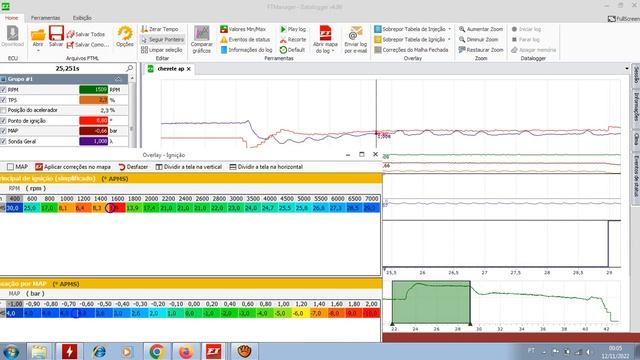Open Eventos de status warning icon

pyautogui.click(x=245, y=40)
